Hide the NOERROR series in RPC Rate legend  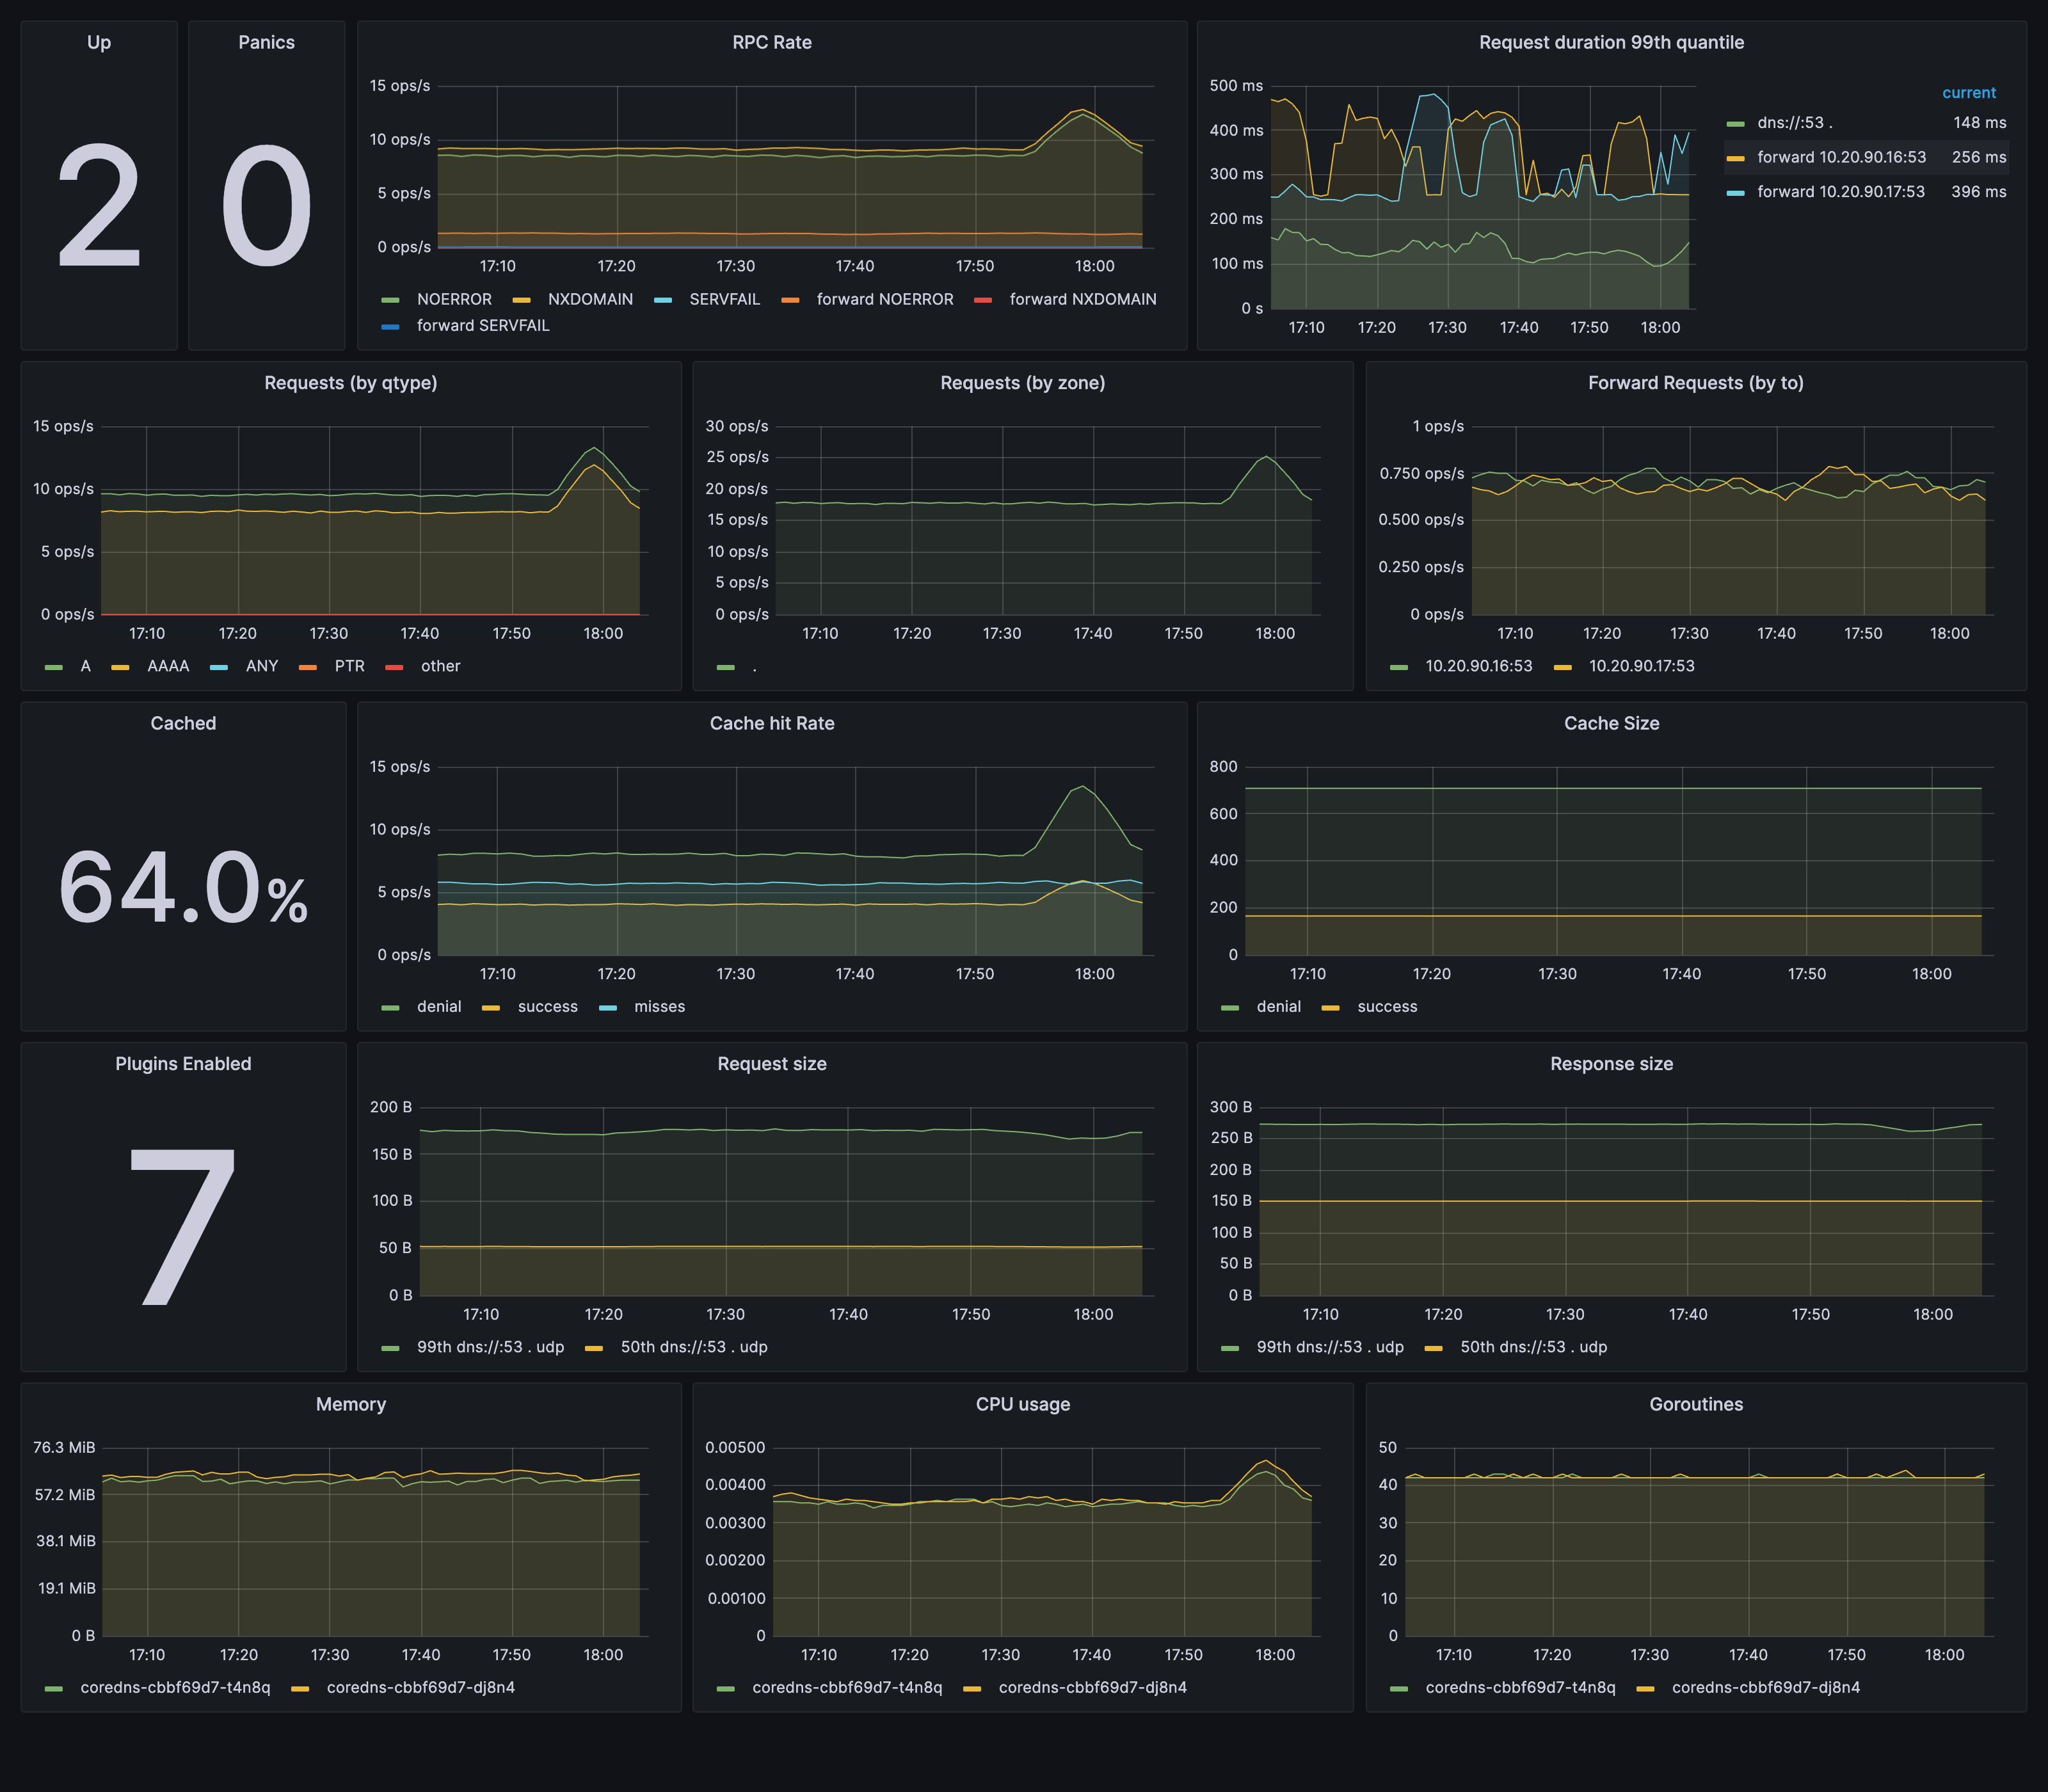click(x=455, y=299)
